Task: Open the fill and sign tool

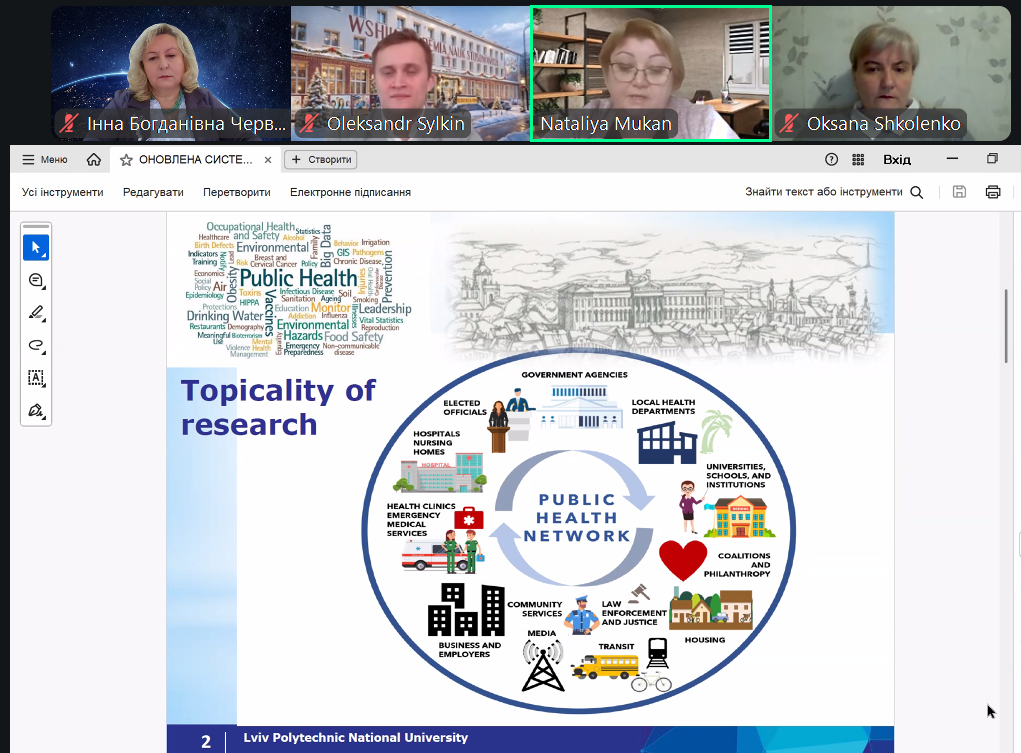Action: coord(36,410)
